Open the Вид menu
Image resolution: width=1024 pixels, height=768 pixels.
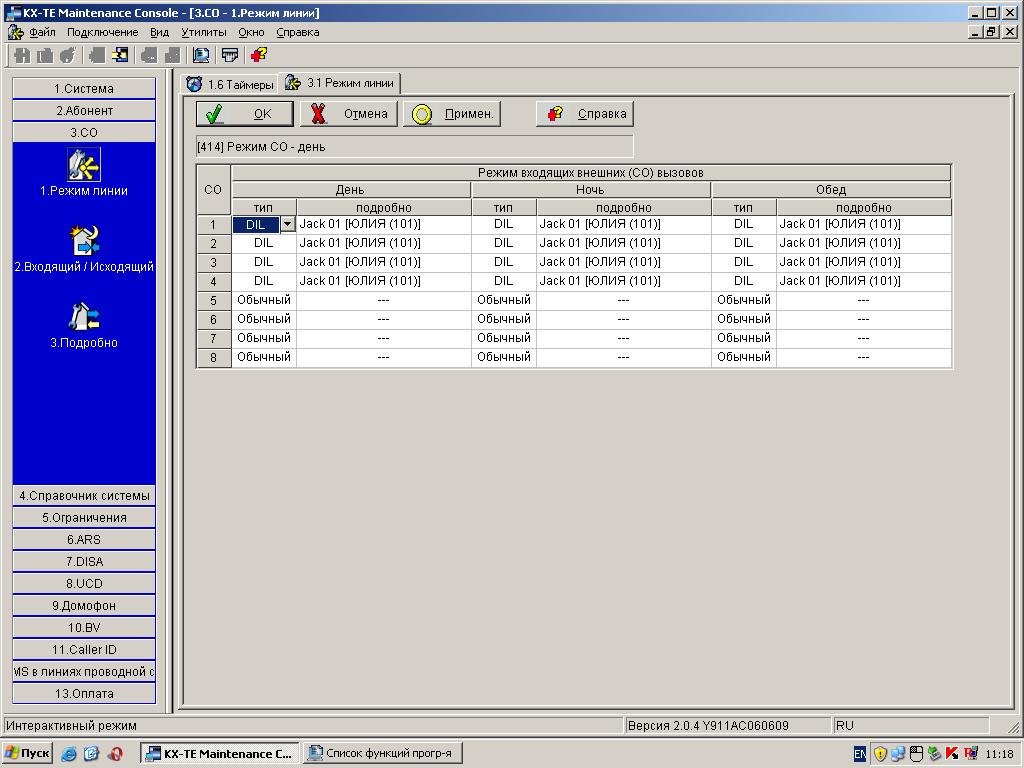click(x=159, y=32)
